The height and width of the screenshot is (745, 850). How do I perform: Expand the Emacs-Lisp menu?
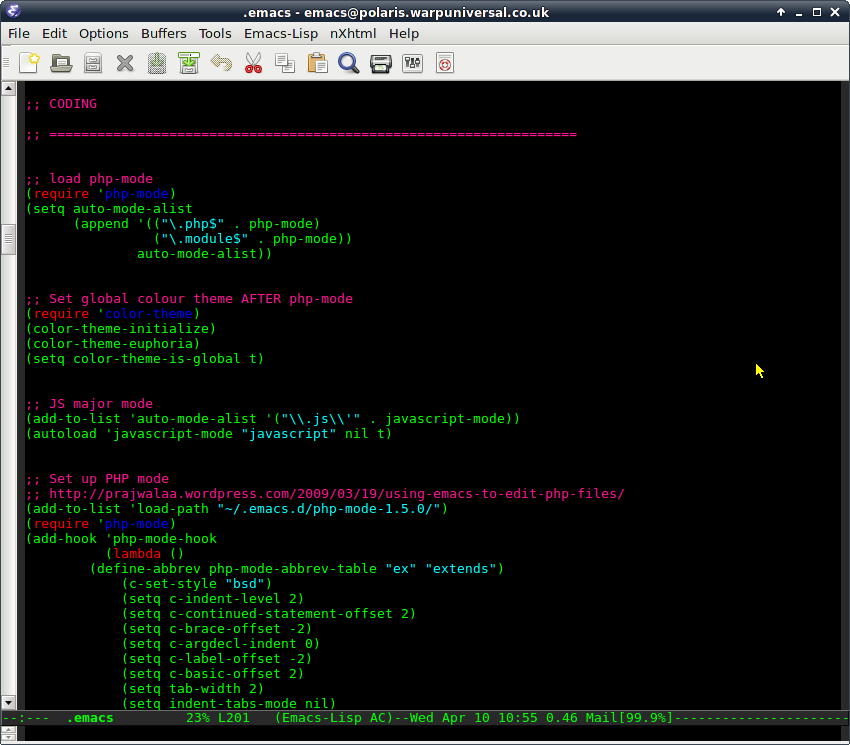pos(280,33)
